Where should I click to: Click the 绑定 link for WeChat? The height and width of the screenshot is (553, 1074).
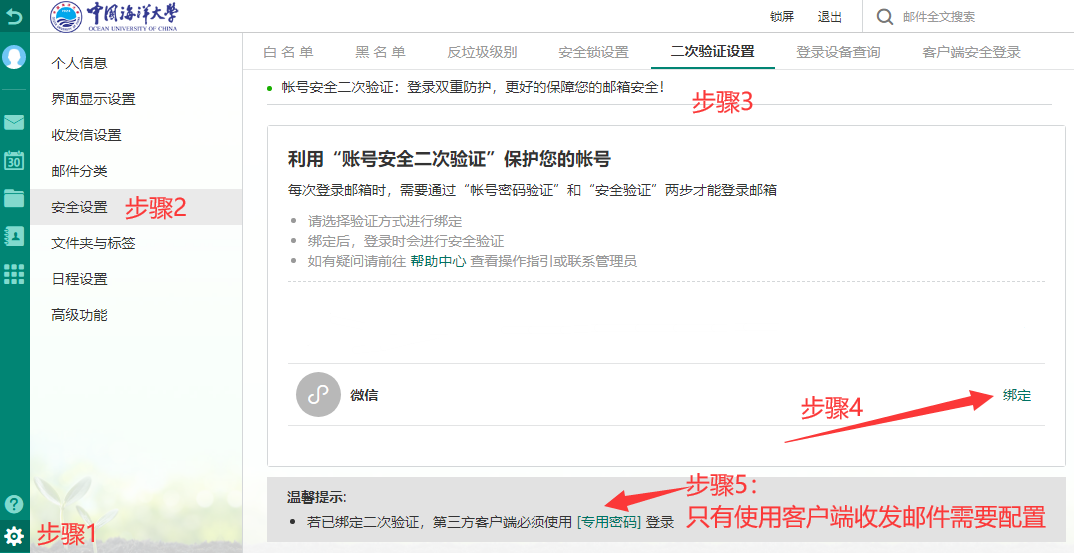coord(1017,395)
